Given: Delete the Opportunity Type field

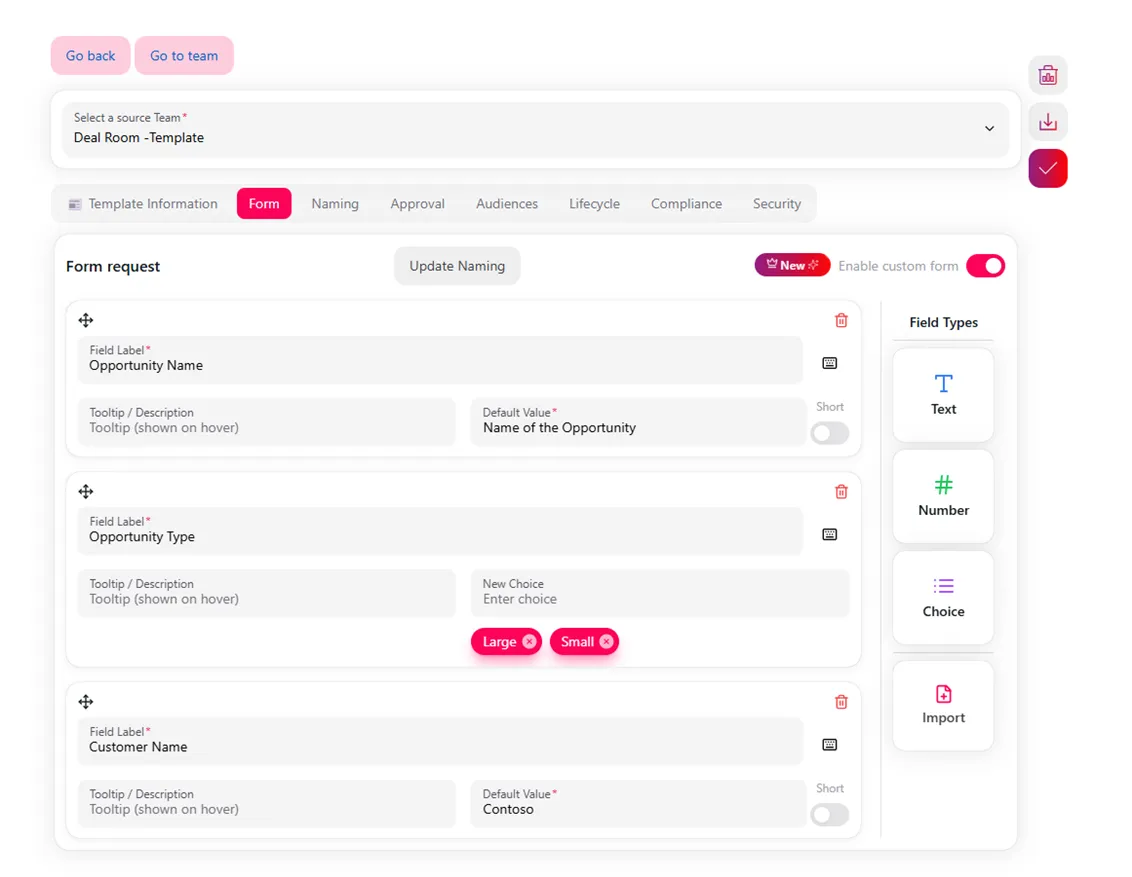Looking at the screenshot, I should click(841, 492).
